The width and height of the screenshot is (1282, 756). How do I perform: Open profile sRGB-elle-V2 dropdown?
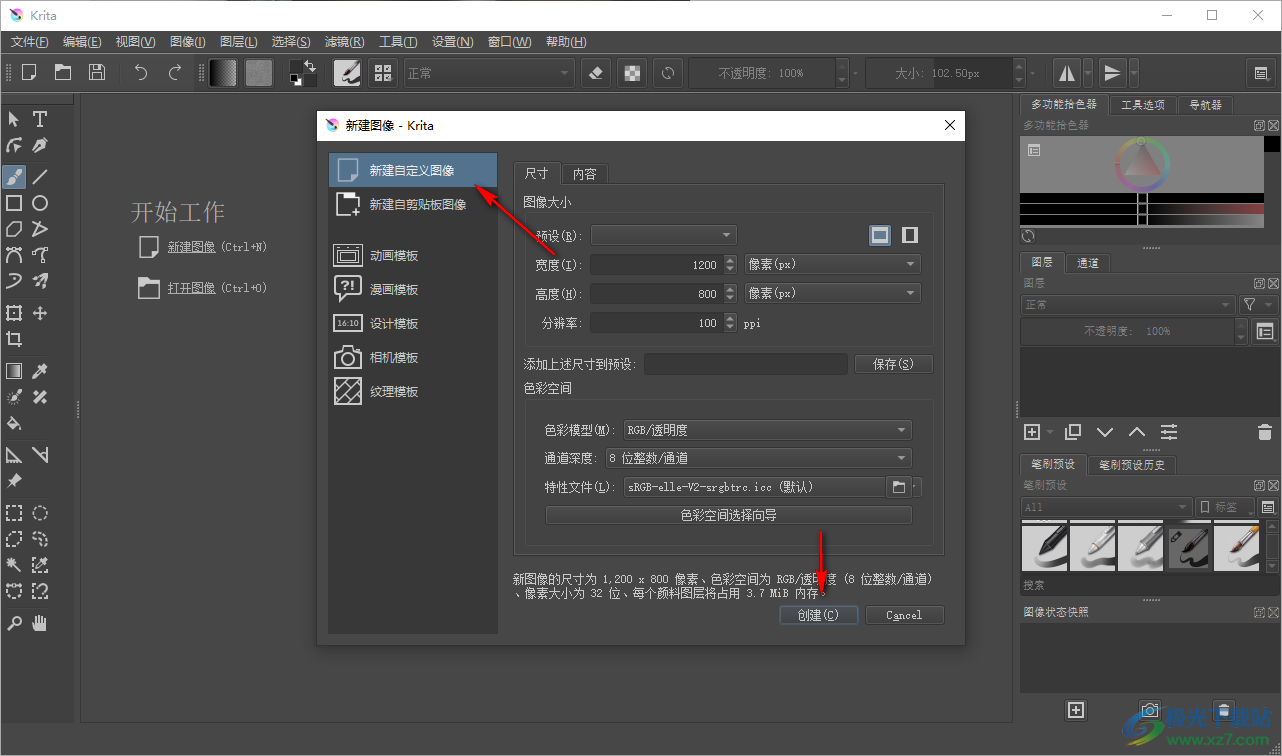point(753,487)
